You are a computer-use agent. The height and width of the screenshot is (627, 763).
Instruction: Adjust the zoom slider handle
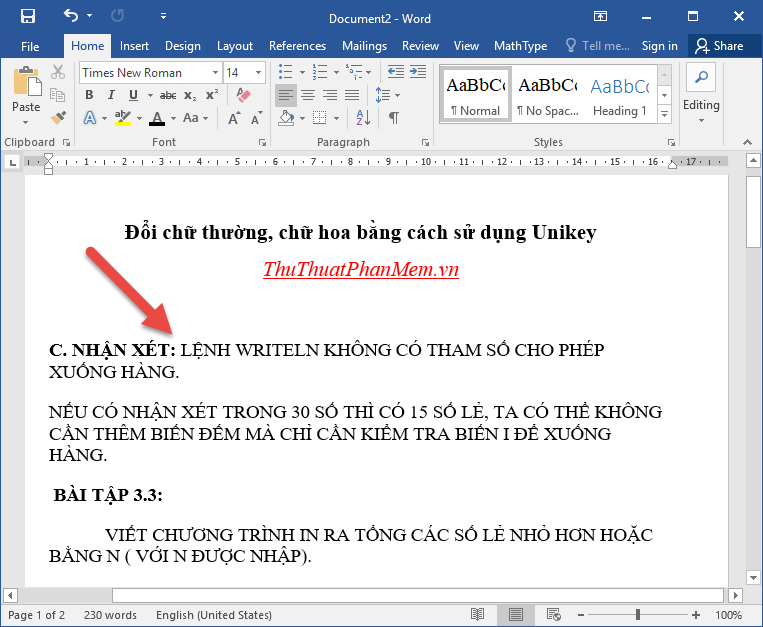pyautogui.click(x=637, y=615)
